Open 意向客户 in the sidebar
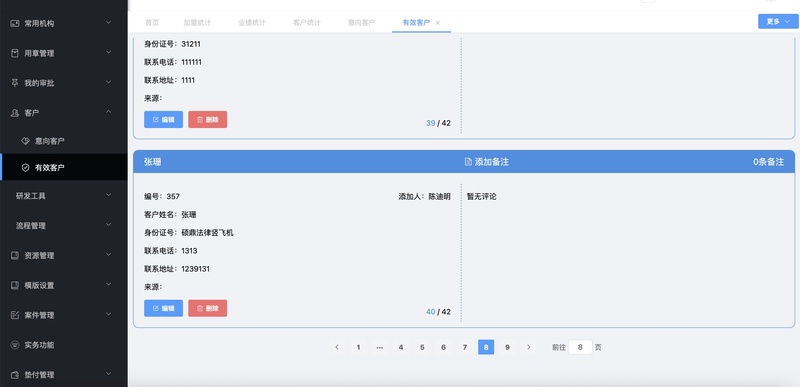 coord(64,141)
